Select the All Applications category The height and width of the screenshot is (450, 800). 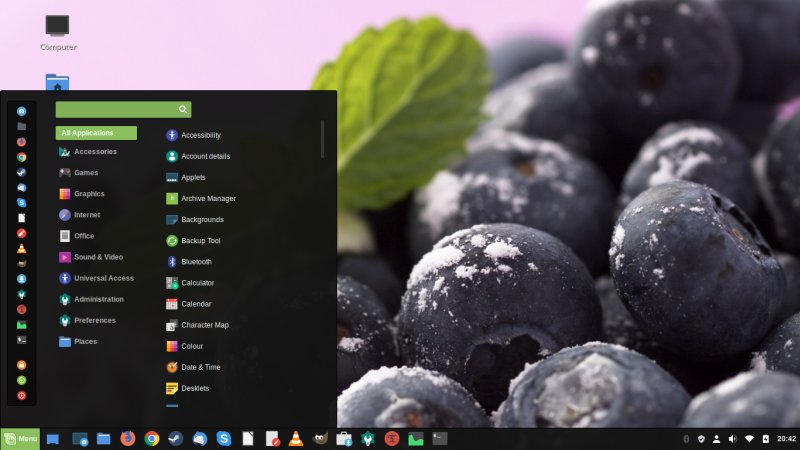(96, 133)
